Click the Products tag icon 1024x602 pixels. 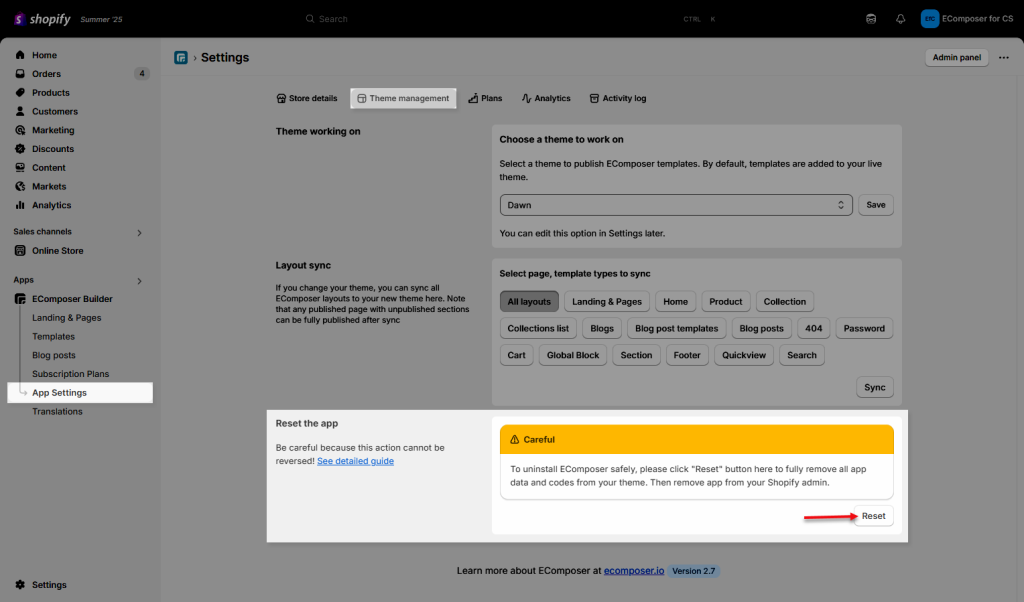click(20, 93)
